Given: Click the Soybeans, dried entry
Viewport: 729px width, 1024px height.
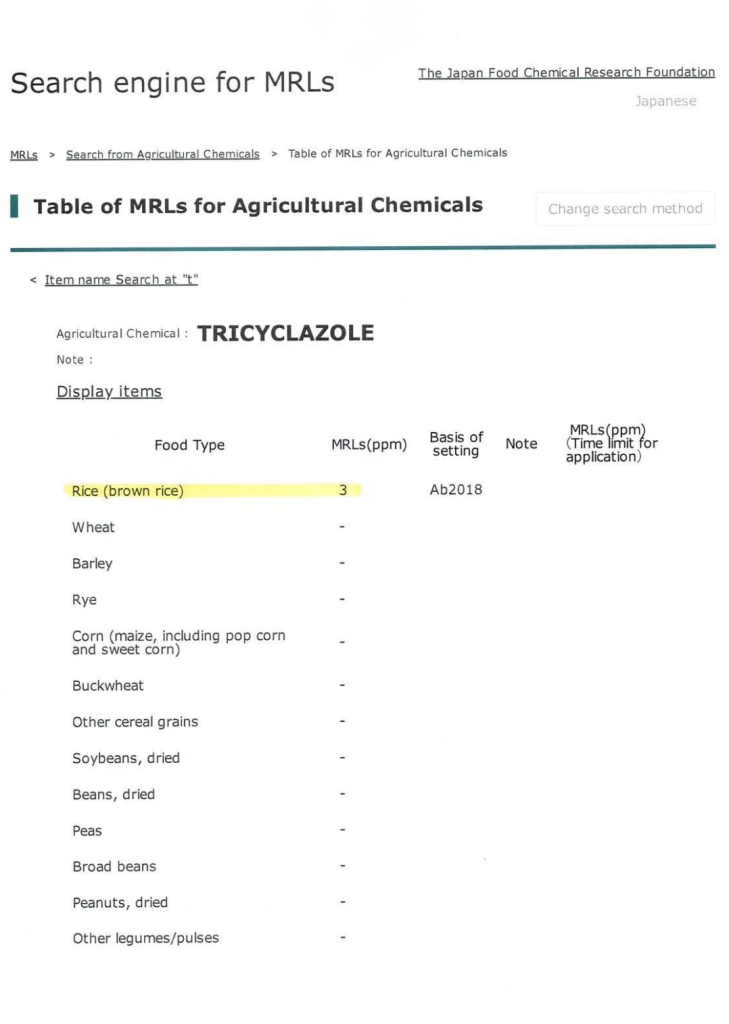Looking at the screenshot, I should [x=126, y=758].
